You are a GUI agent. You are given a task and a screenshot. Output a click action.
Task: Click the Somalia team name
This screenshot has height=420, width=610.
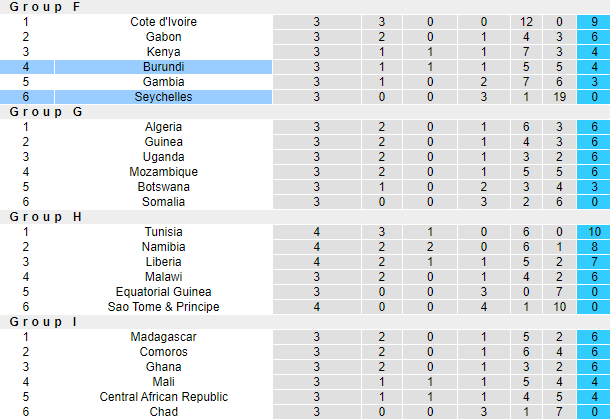click(x=163, y=202)
